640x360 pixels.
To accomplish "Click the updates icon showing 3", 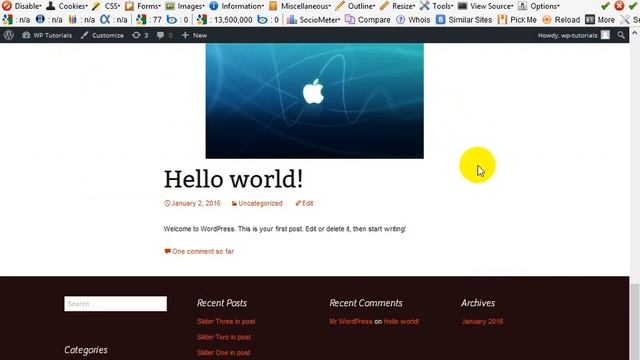I will [140, 36].
